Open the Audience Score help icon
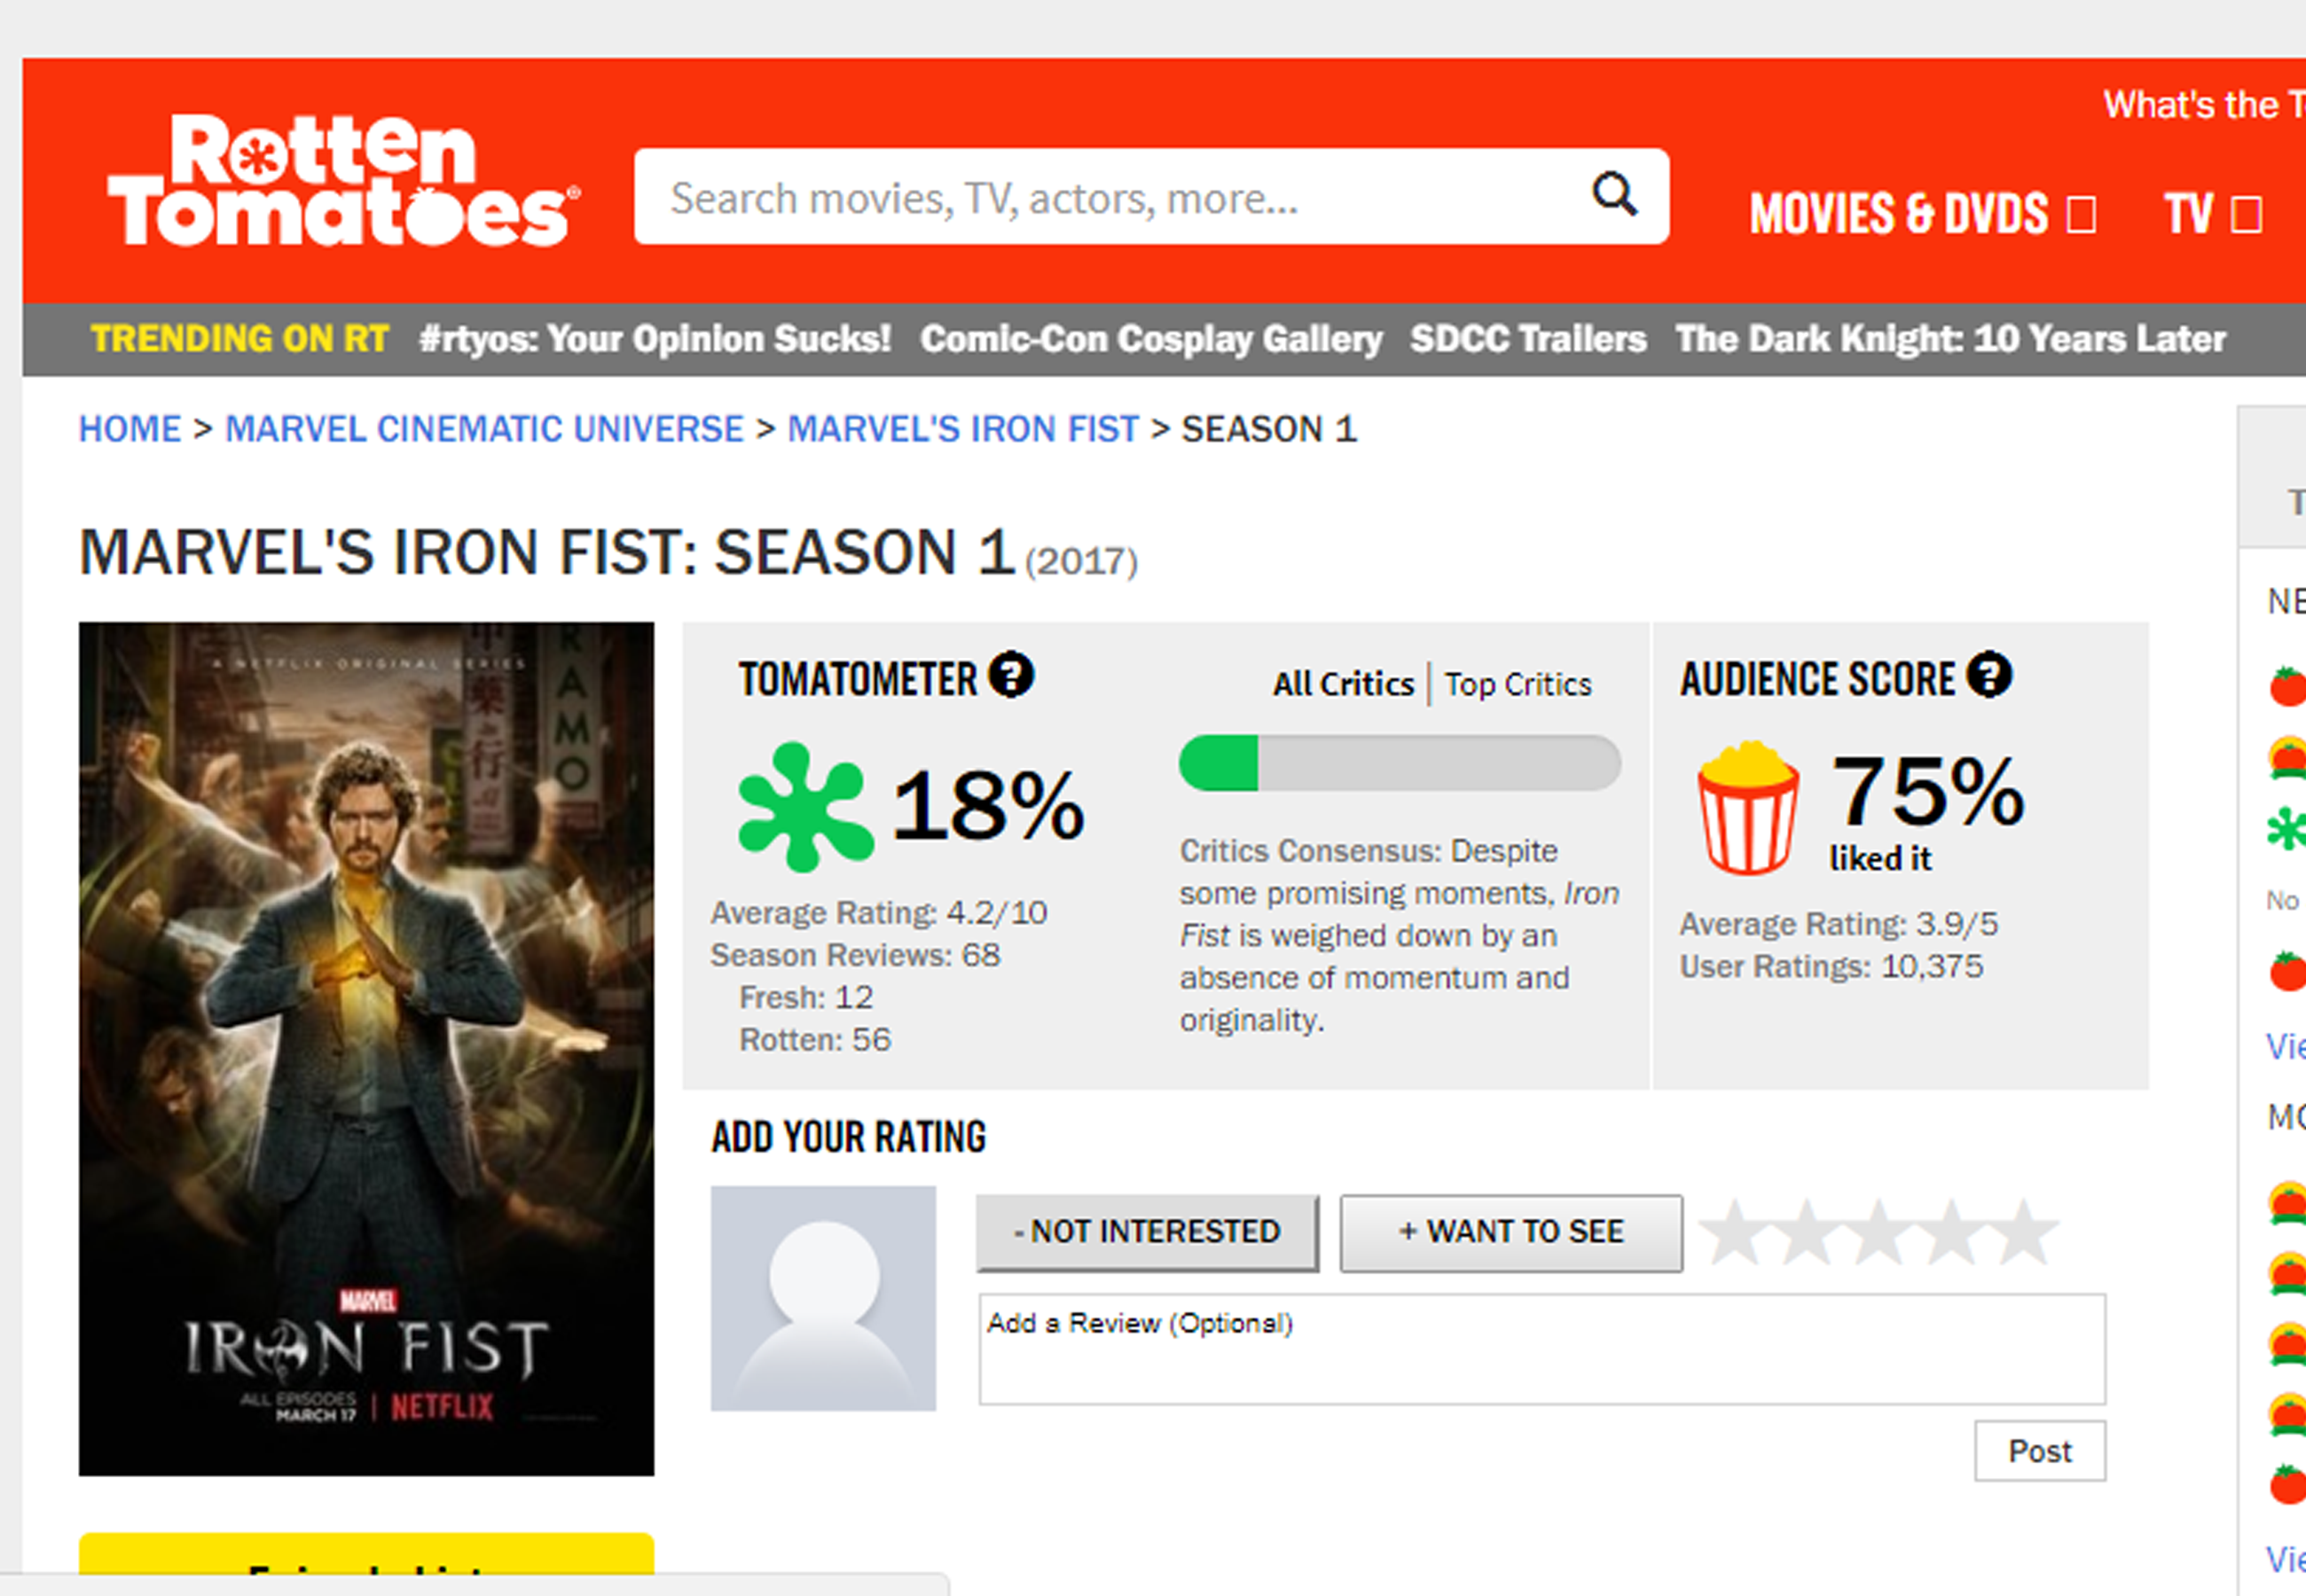This screenshot has width=2306, height=1596. (x=1989, y=675)
